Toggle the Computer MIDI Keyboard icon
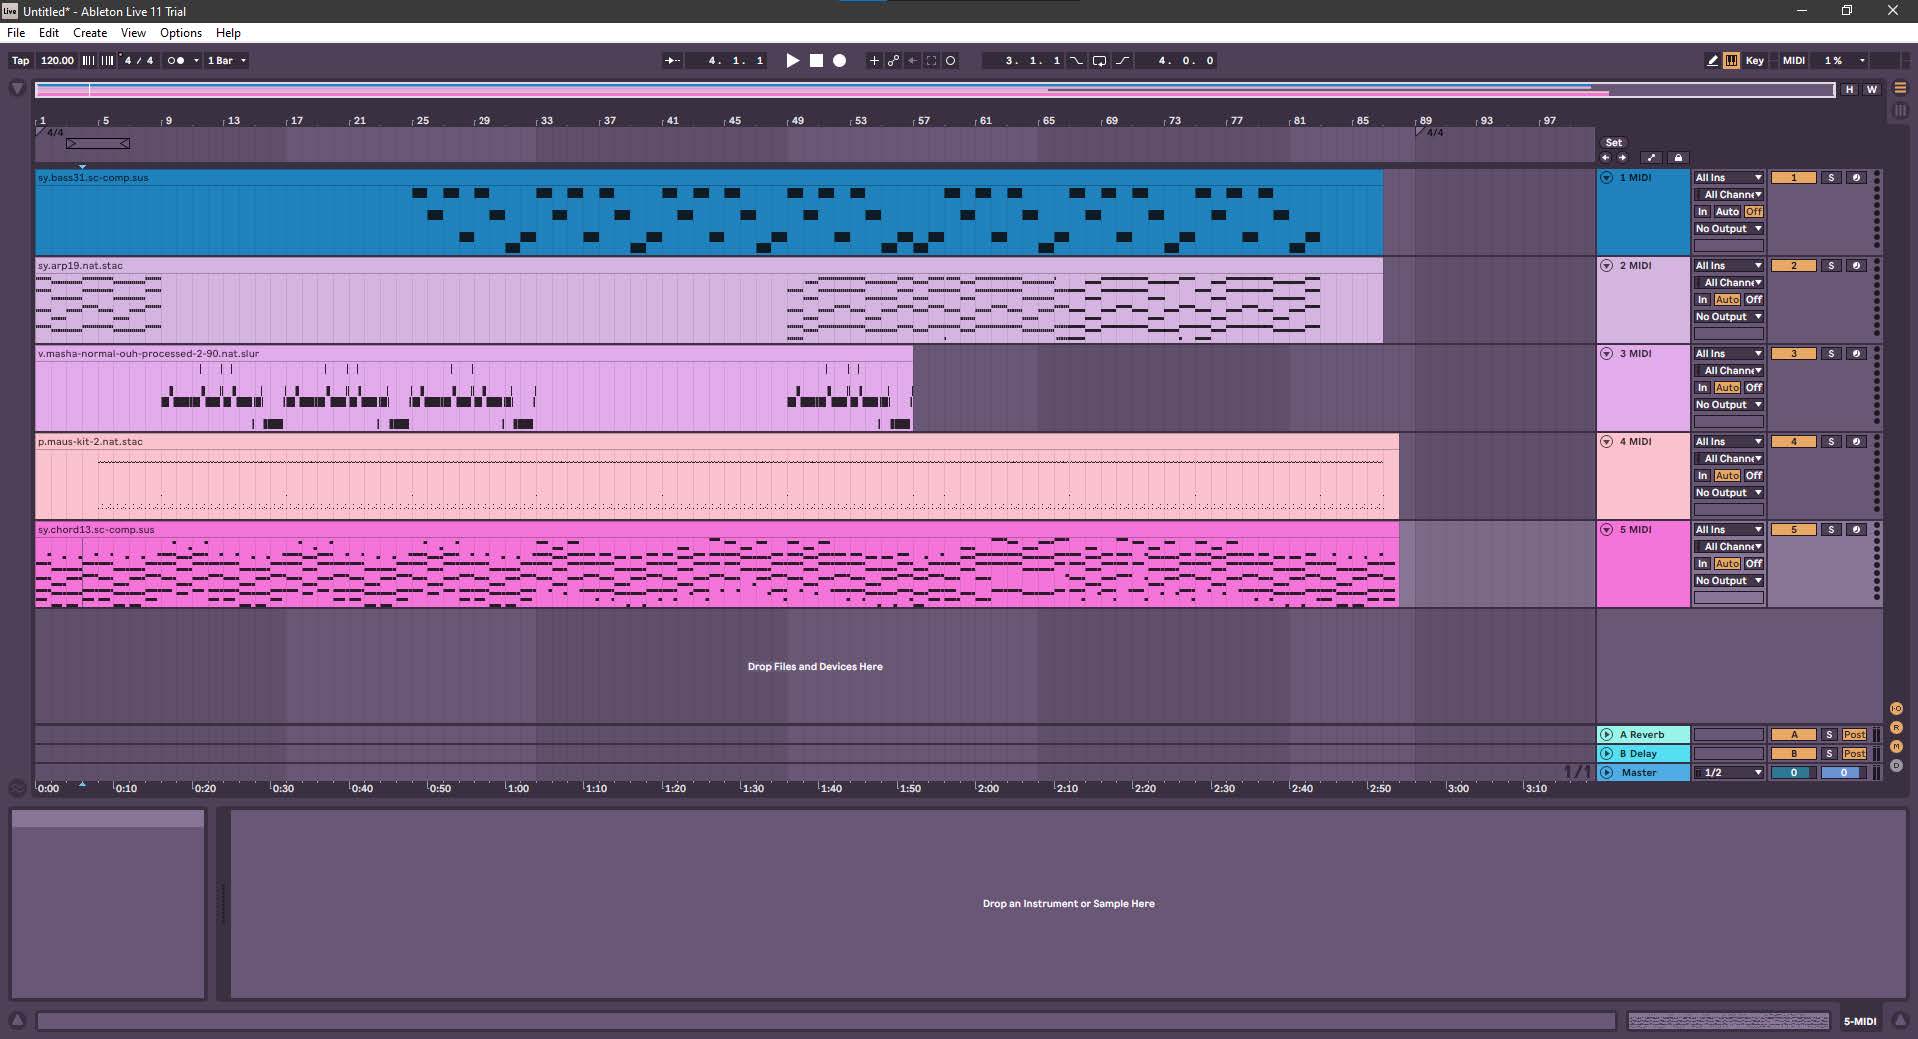Image resolution: width=1918 pixels, height=1039 pixels. 1731,61
